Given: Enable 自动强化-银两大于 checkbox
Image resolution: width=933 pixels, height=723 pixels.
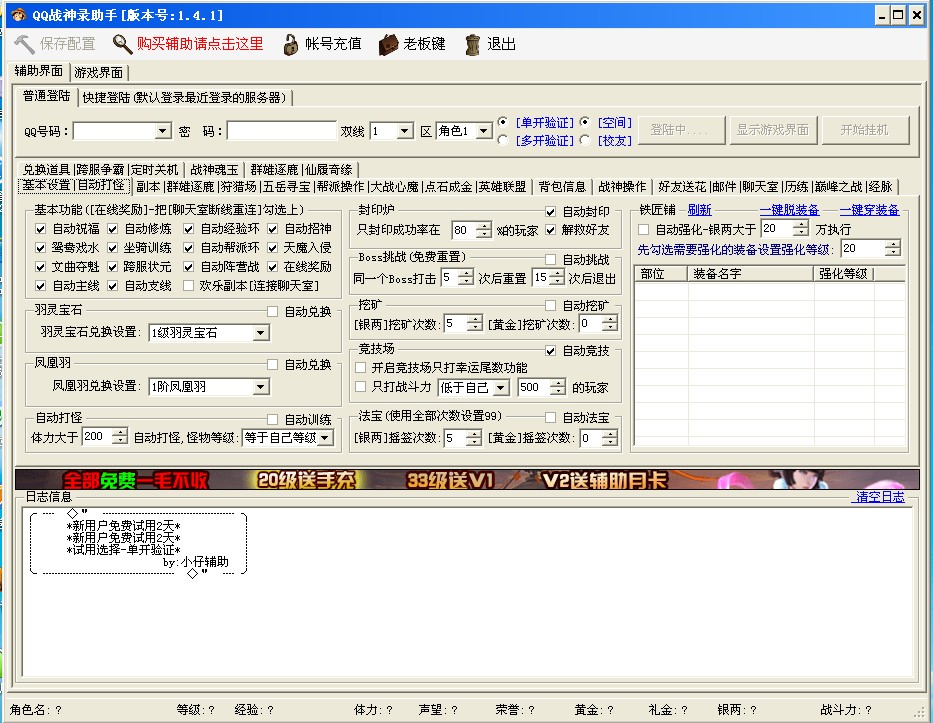Looking at the screenshot, I should (643, 230).
